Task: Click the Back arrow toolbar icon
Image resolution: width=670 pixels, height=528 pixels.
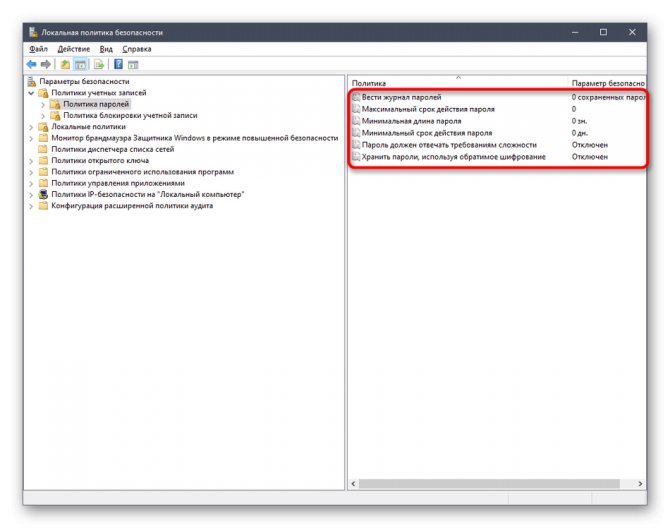Action: click(x=31, y=65)
